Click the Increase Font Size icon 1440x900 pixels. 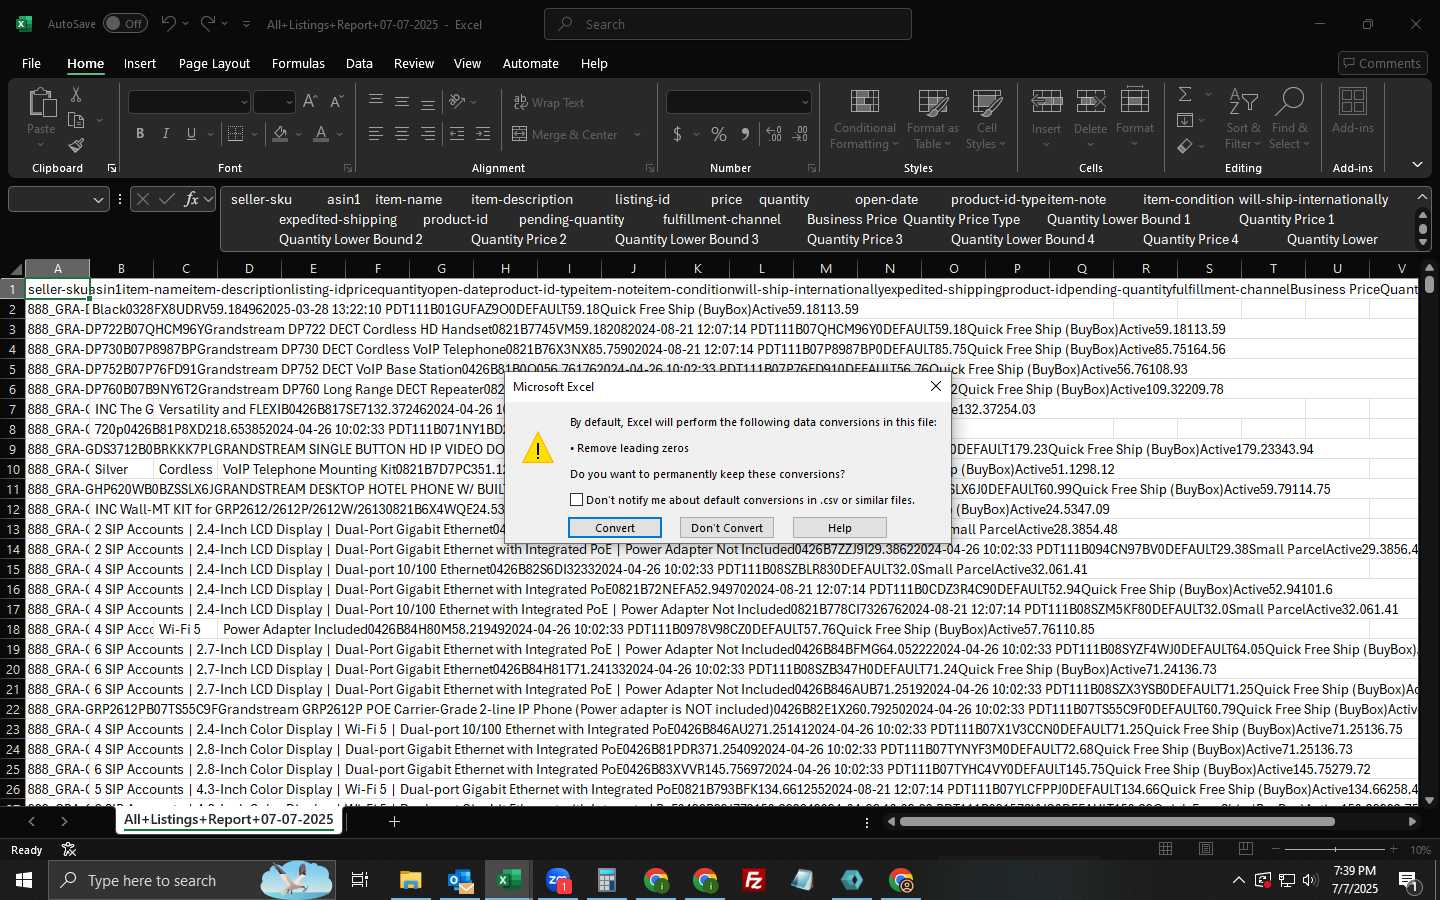(x=310, y=102)
